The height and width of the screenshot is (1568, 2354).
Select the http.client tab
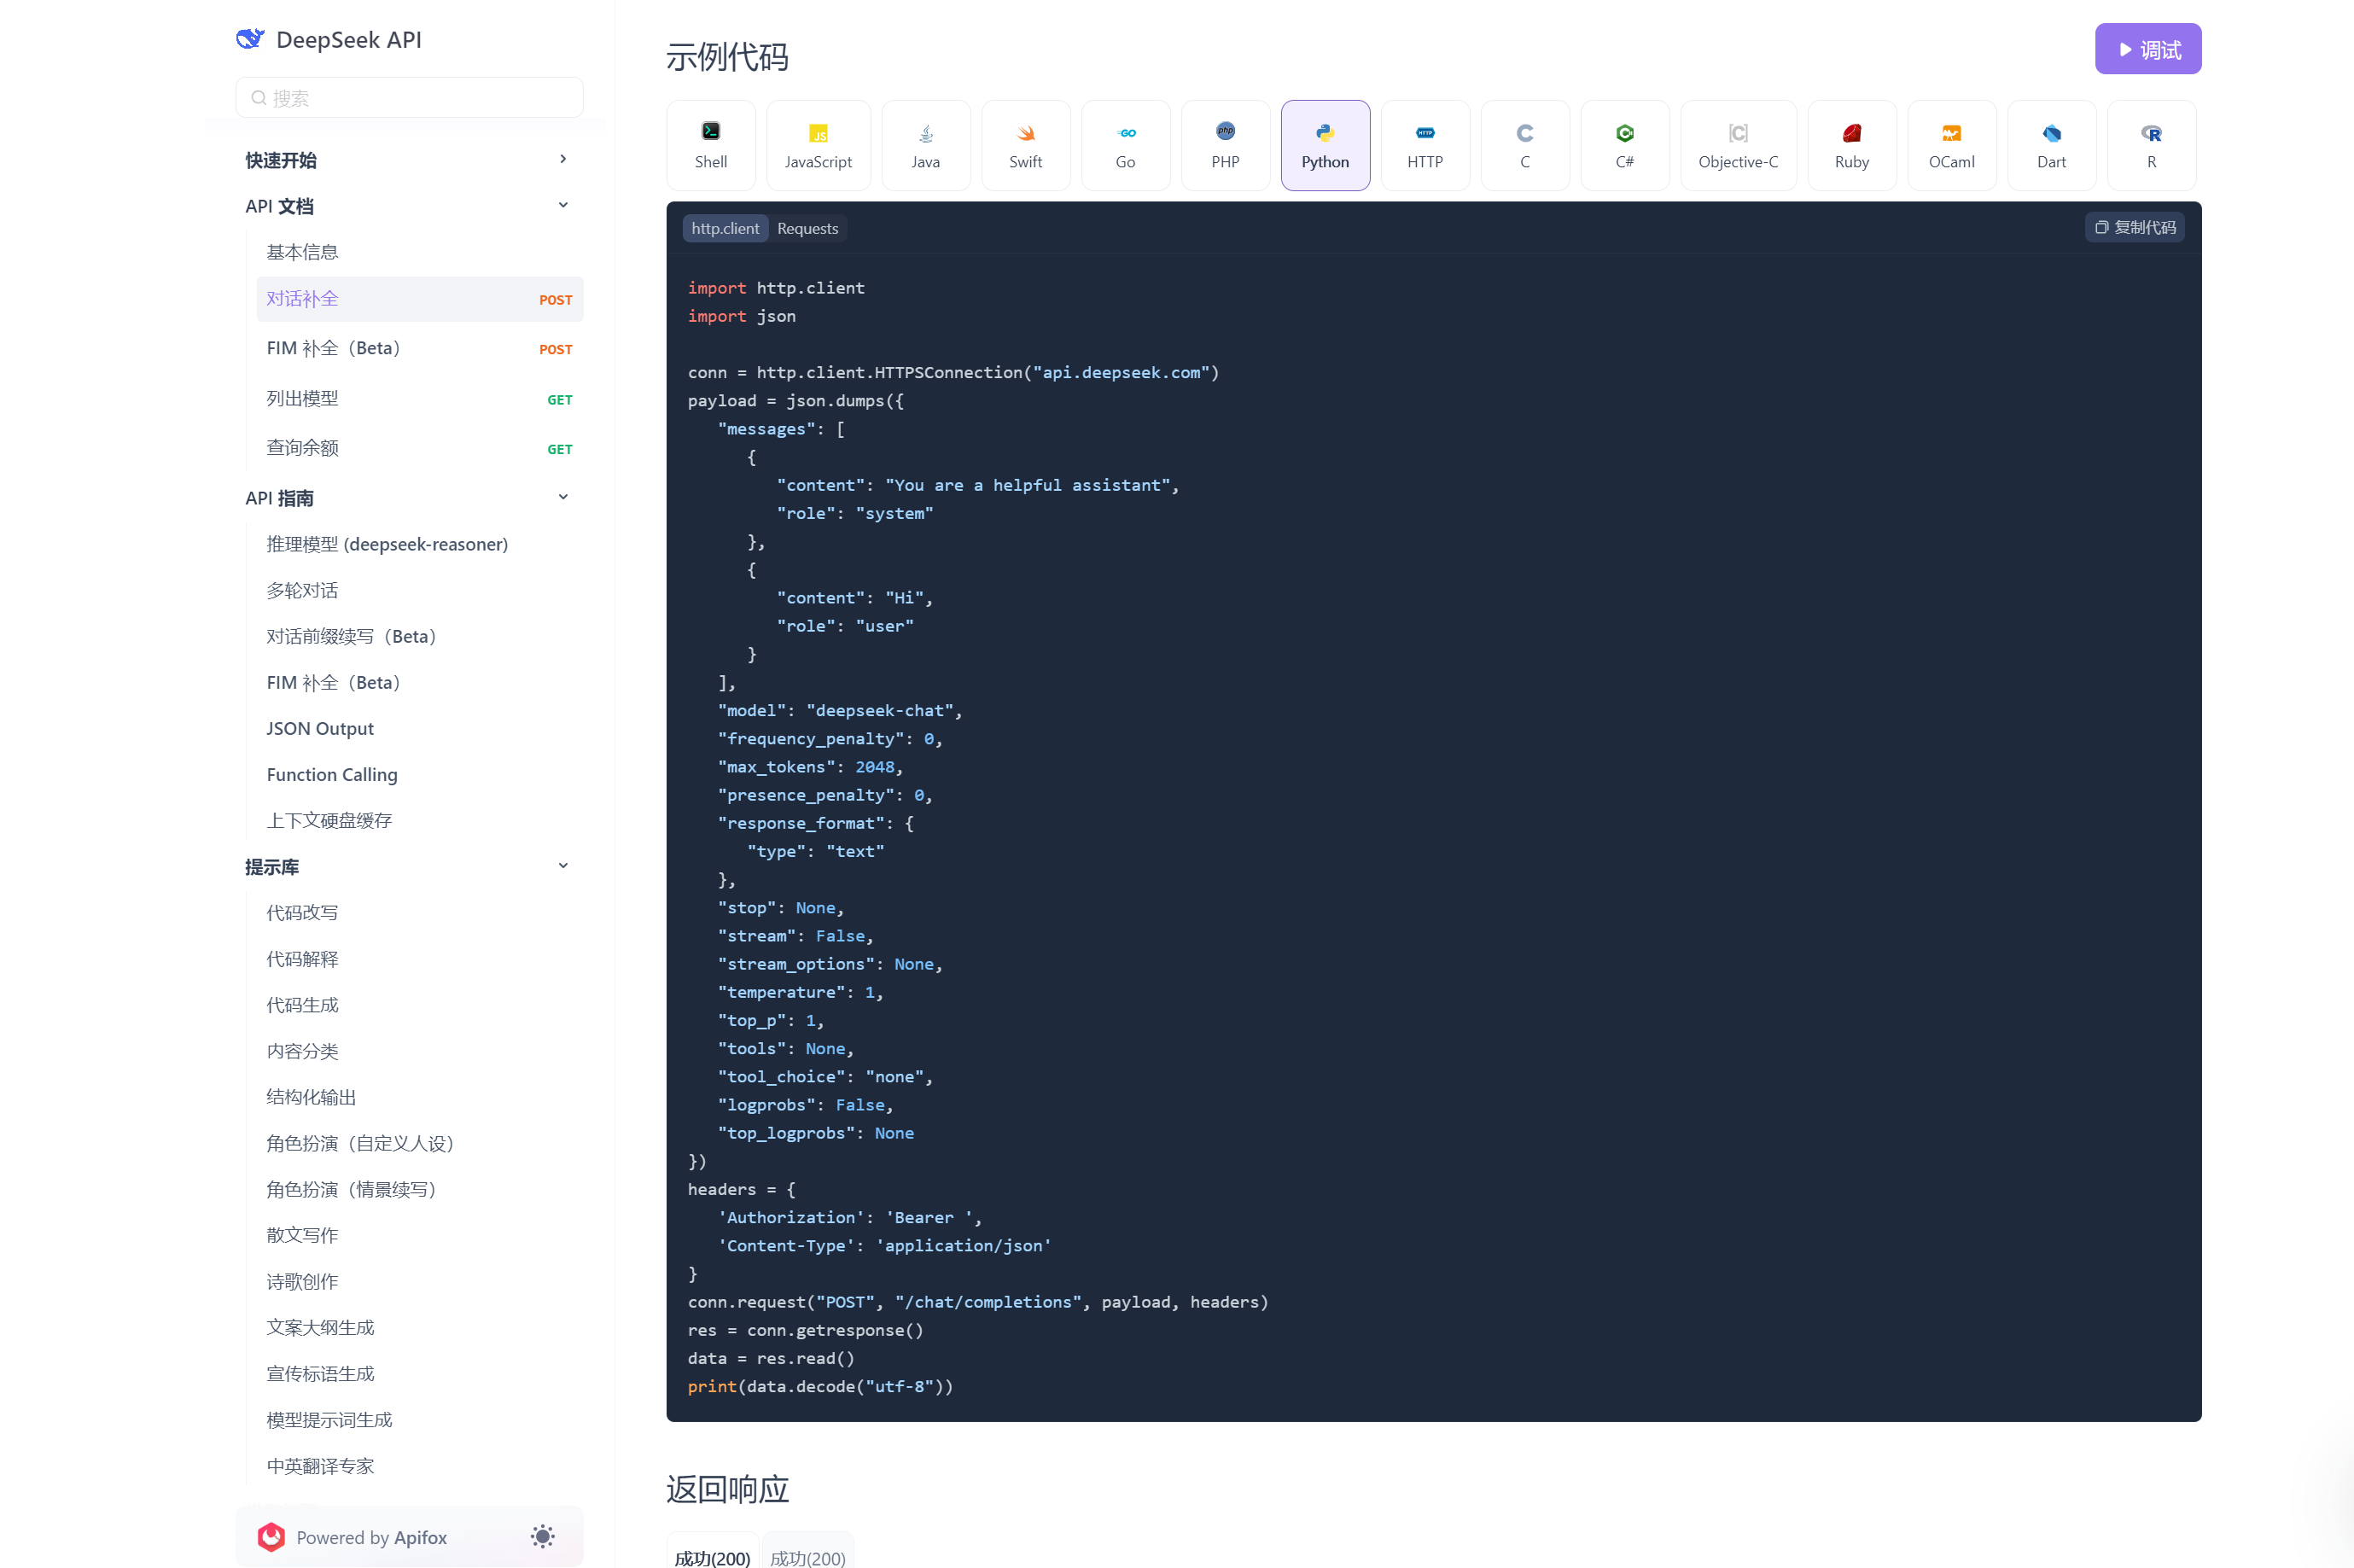click(x=724, y=228)
